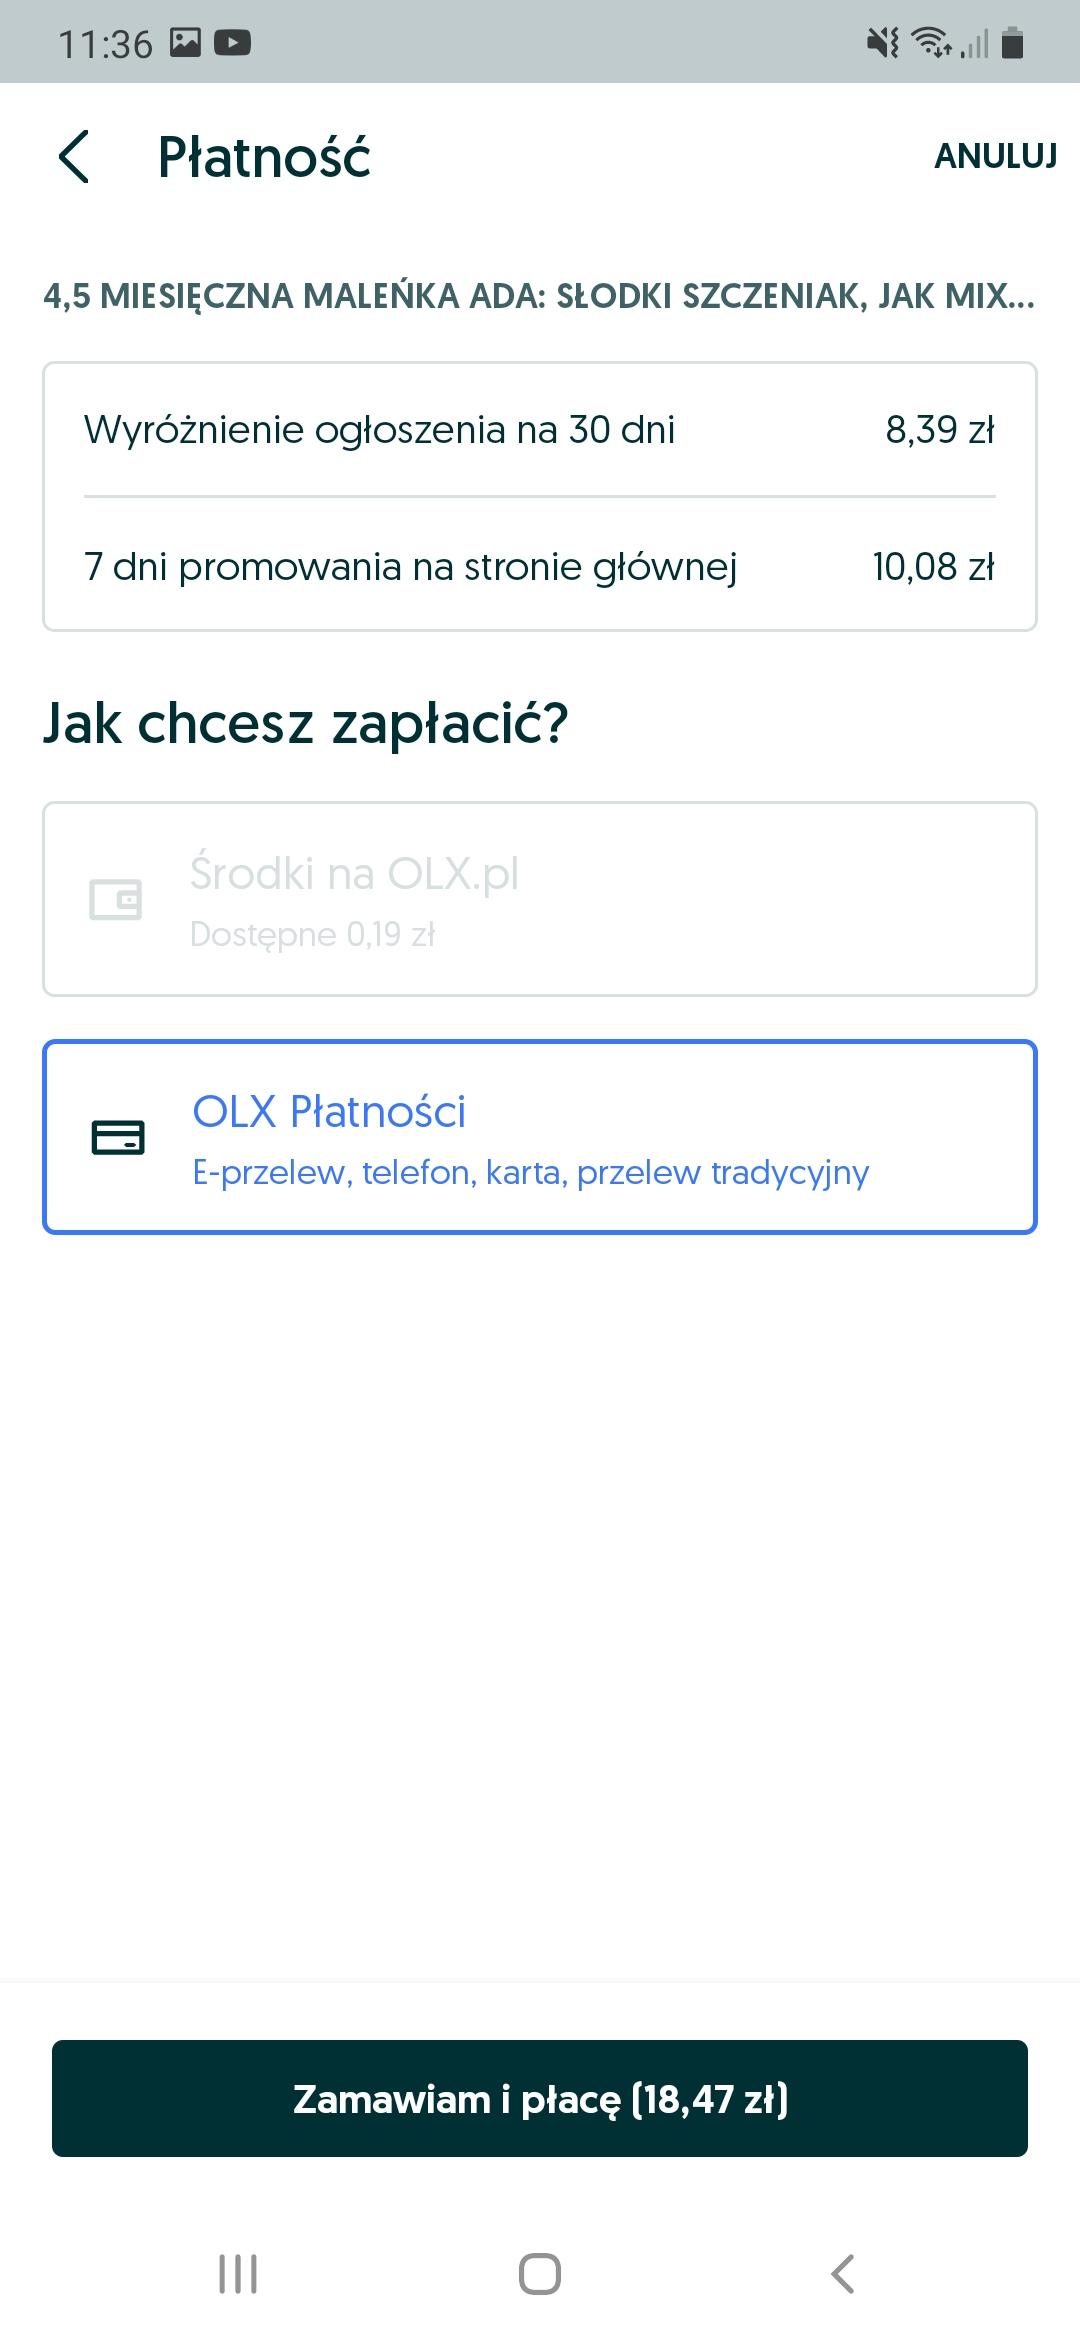Tap the wallet icon for Środki na OLX.pl

(x=116, y=899)
